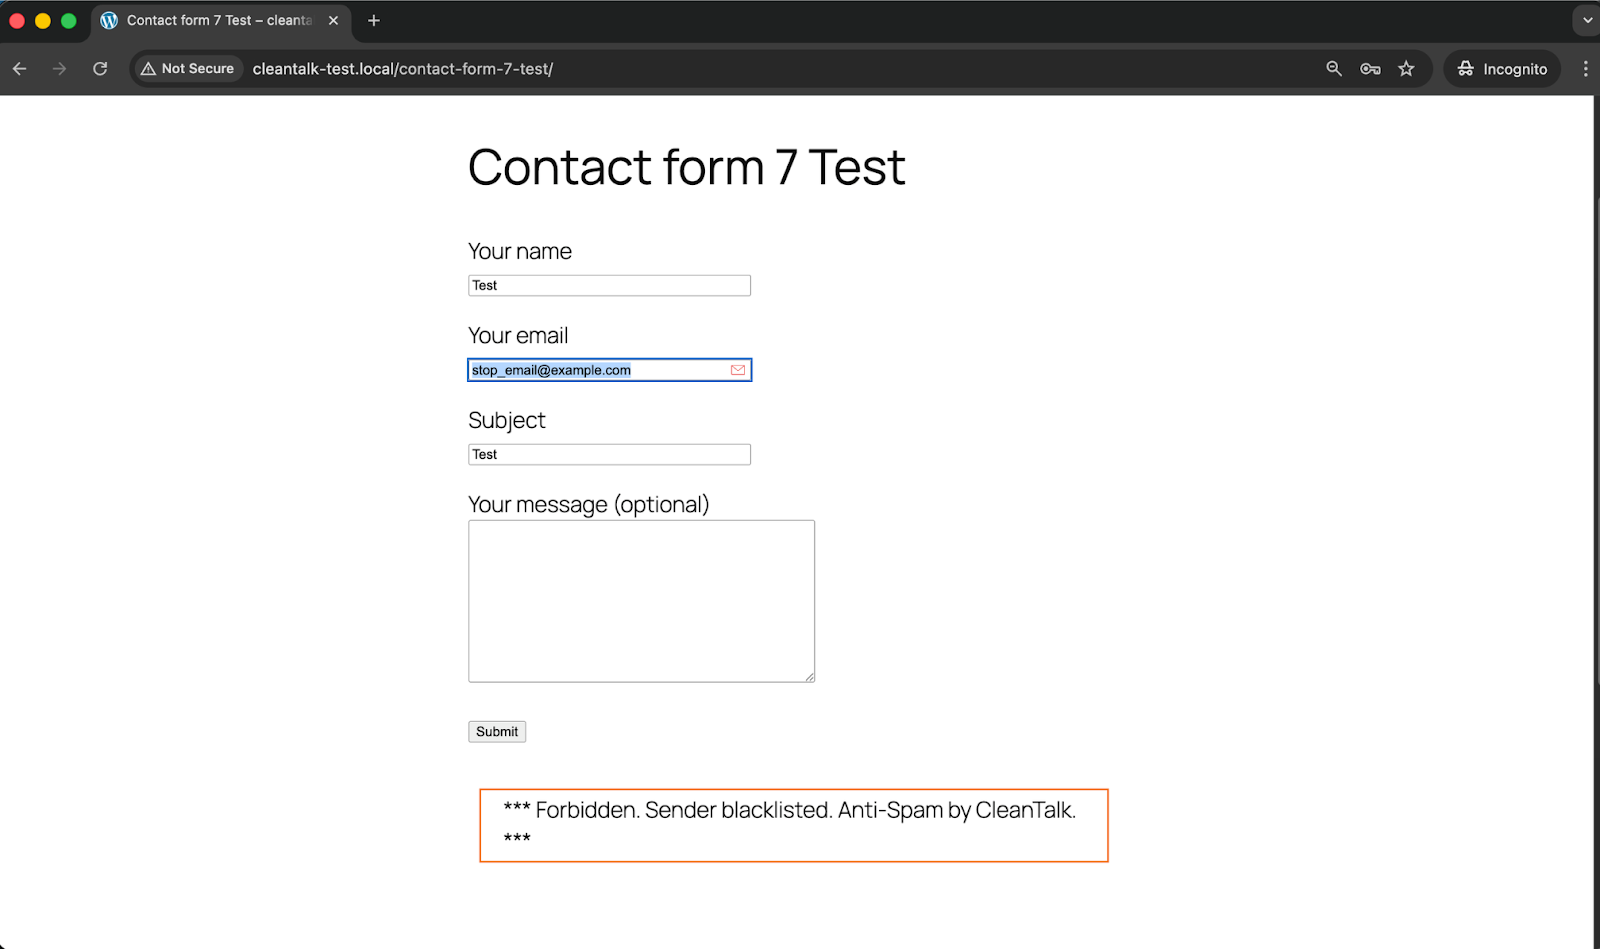1600x949 pixels.
Task: Expand the tab search dropdown arrow
Action: (x=1587, y=20)
